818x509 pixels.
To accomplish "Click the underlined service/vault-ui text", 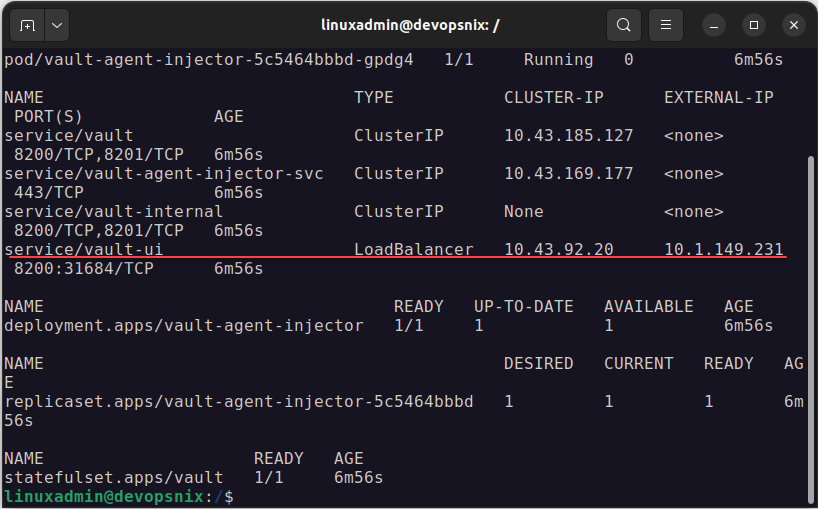I will (84, 249).
